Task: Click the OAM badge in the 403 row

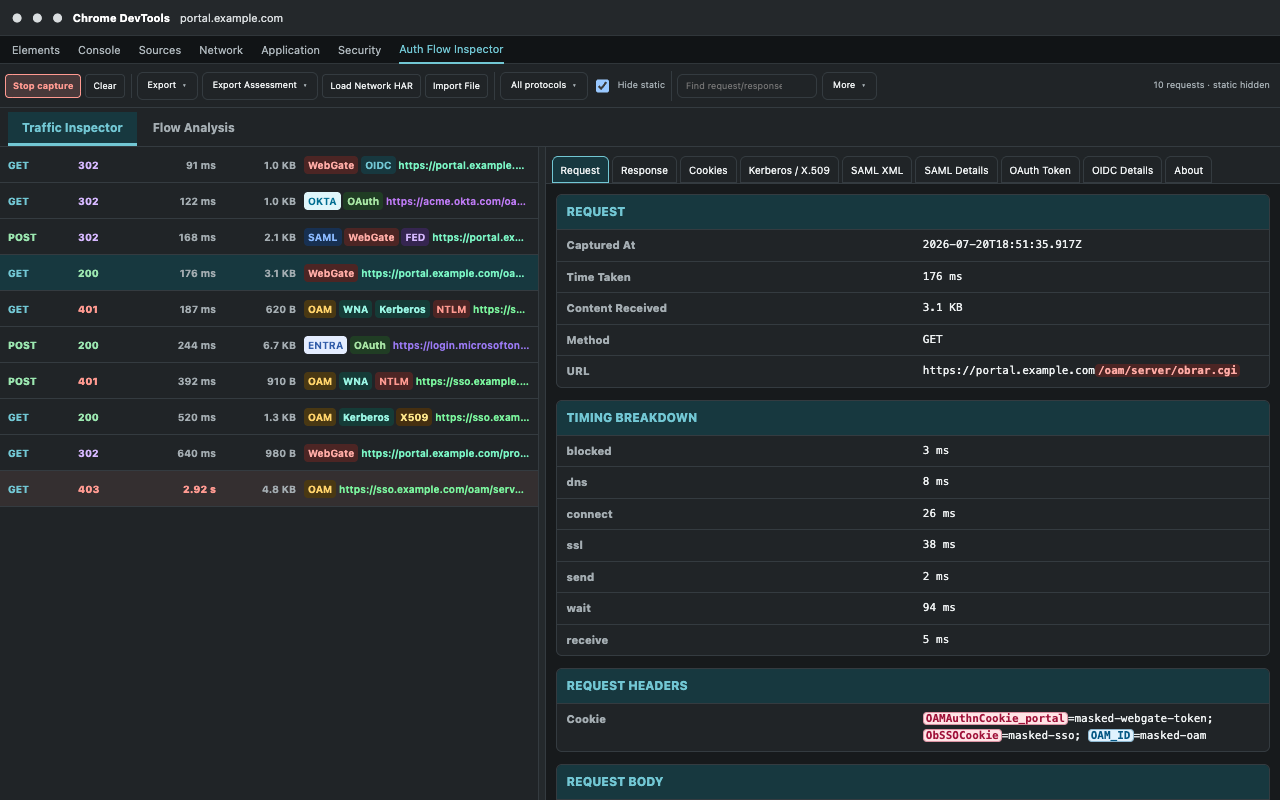Action: [320, 489]
